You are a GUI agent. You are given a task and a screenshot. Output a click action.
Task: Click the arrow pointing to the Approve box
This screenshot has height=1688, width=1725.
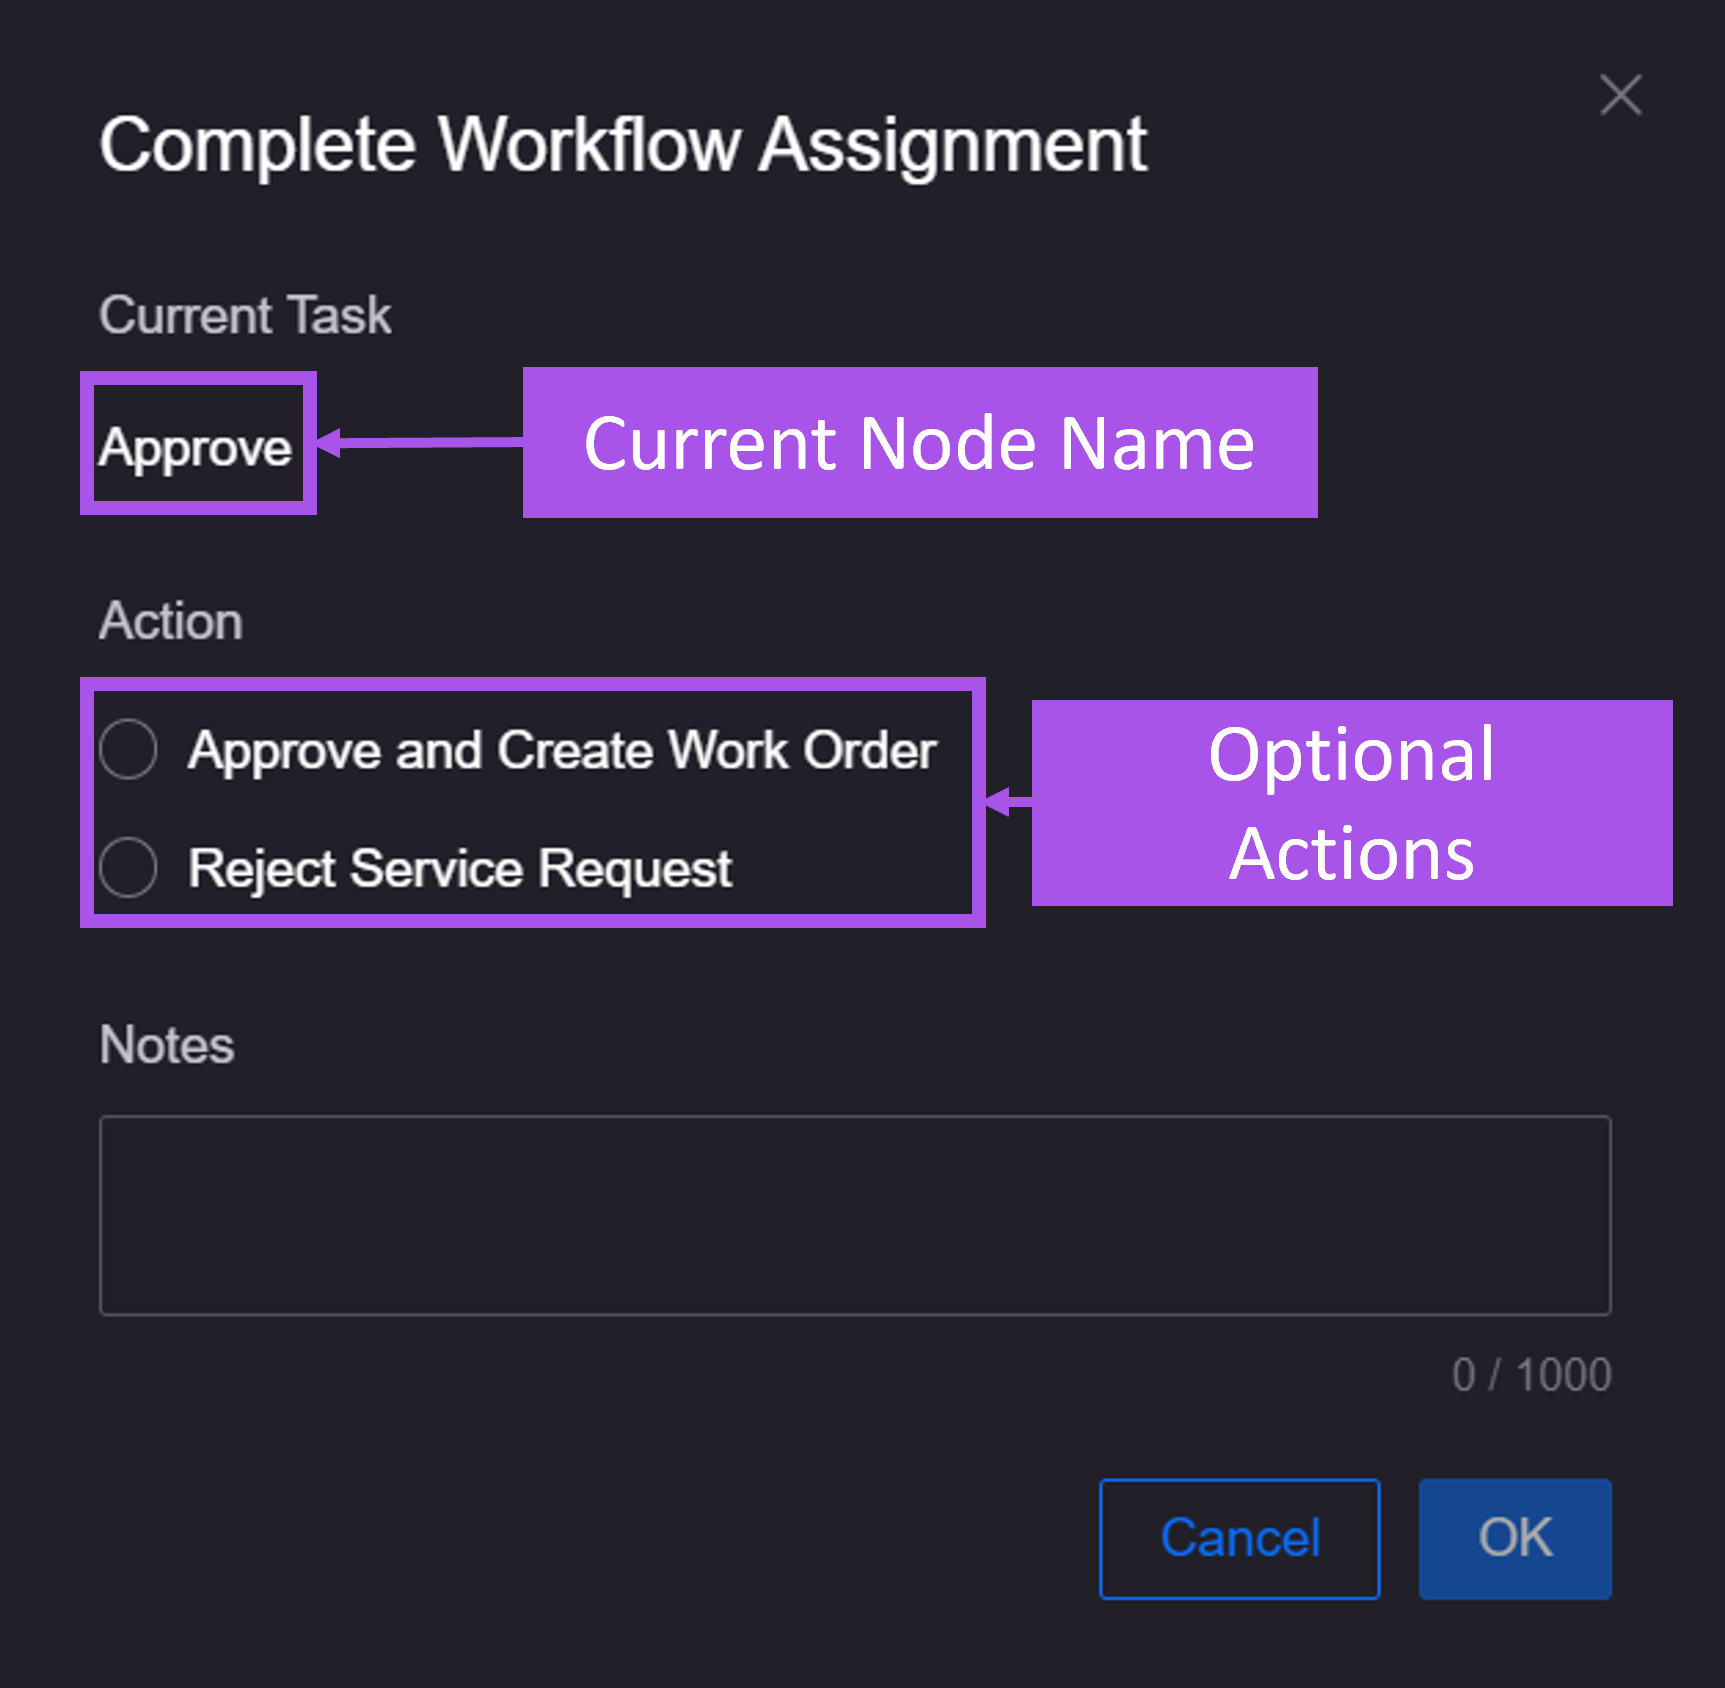420,441
